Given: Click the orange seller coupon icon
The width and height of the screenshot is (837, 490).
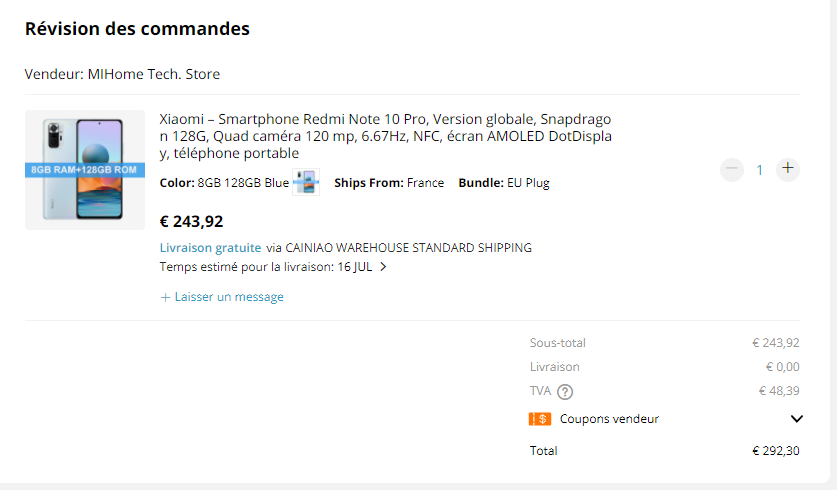Looking at the screenshot, I should (x=540, y=419).
